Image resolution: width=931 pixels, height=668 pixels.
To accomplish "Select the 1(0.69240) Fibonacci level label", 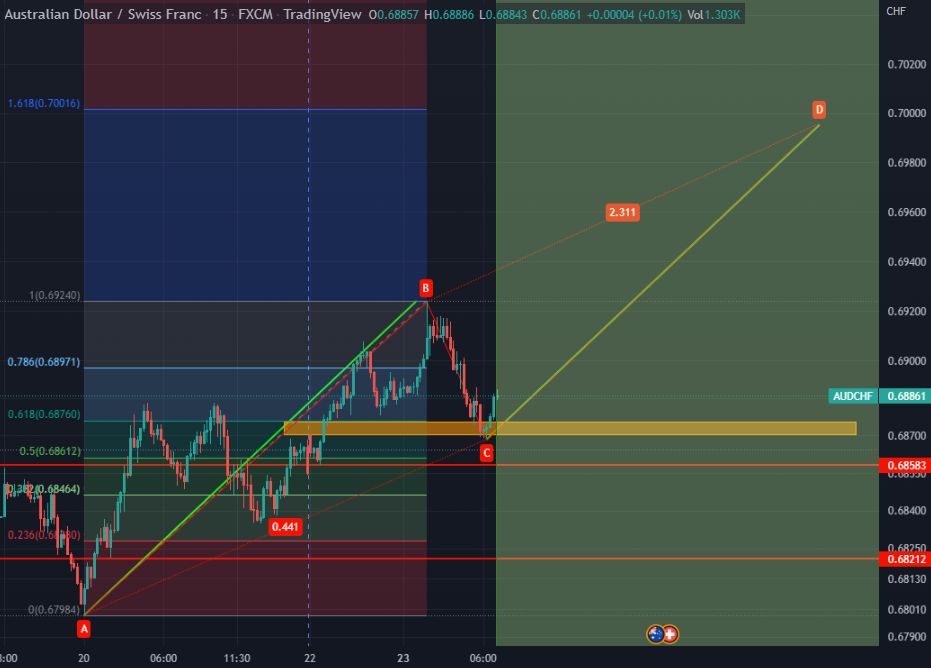I will click(x=55, y=296).
